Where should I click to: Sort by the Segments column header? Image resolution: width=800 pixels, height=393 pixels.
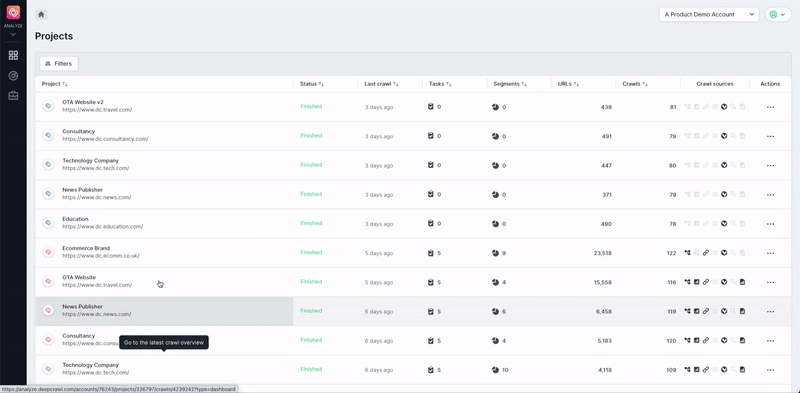509,84
